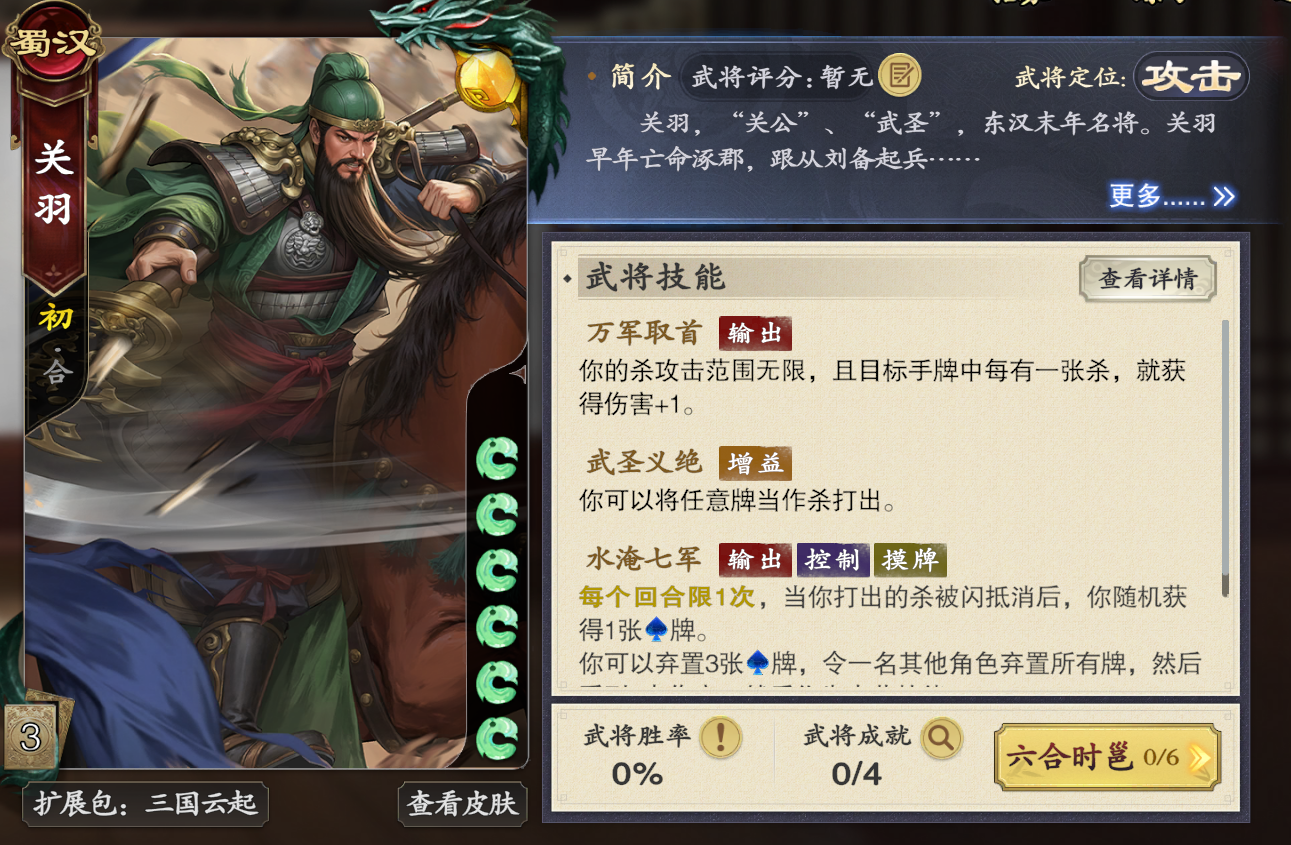Open the magnifier icon beside 武将成就
Image resolution: width=1291 pixels, height=845 pixels.
[941, 738]
